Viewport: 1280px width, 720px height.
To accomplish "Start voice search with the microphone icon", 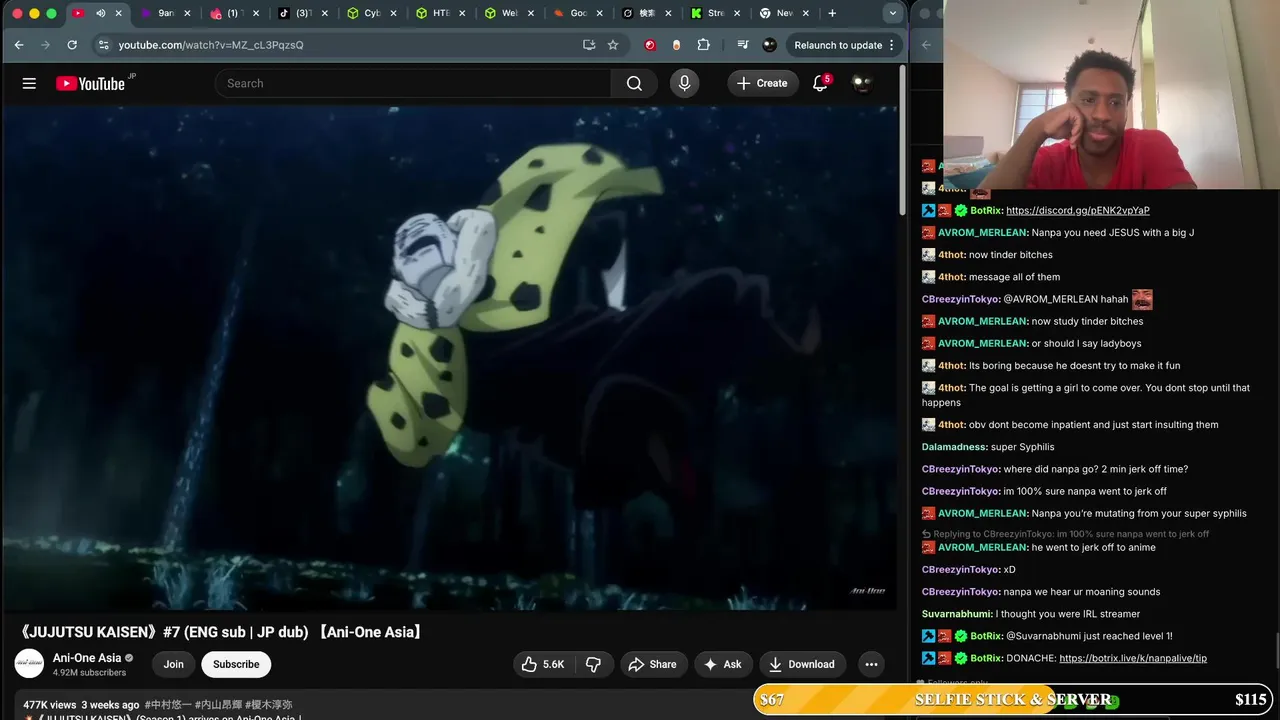I will point(684,84).
